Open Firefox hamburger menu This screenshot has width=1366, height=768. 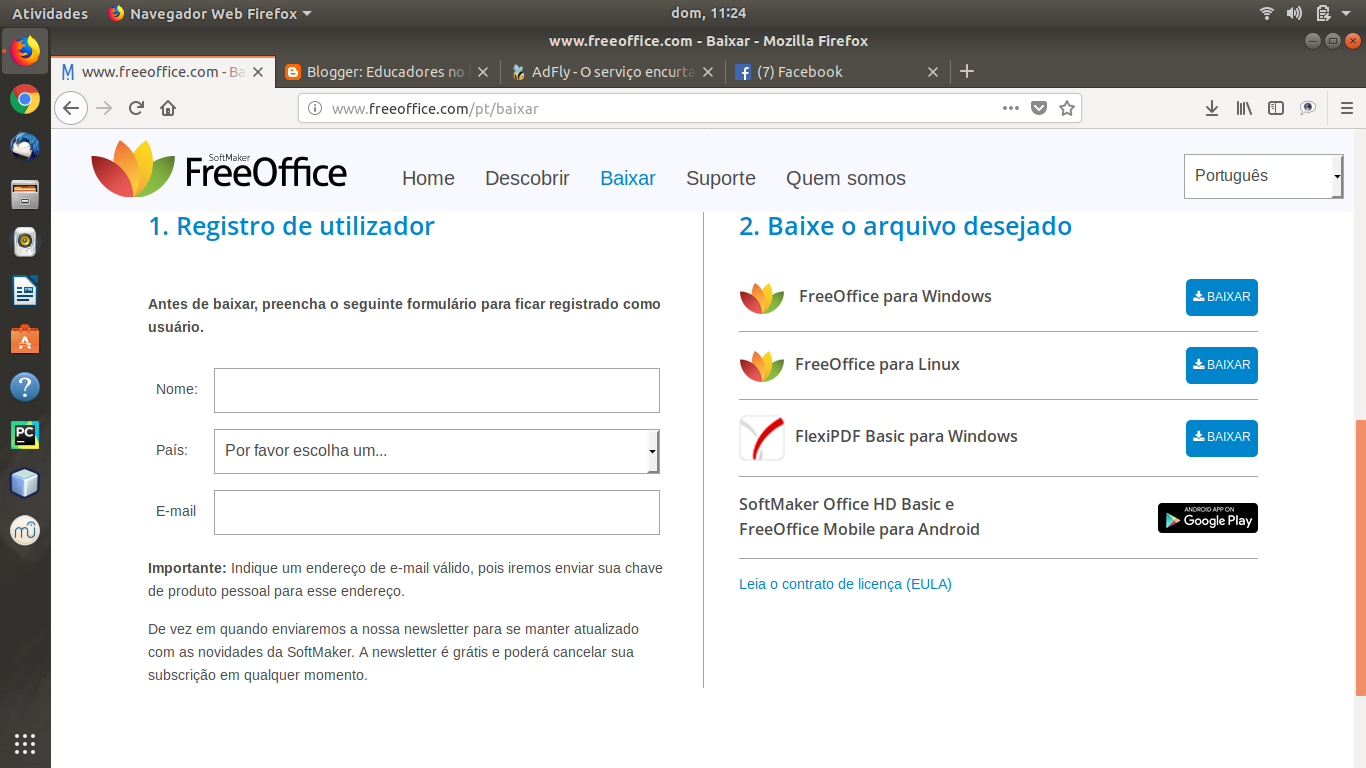[1347, 108]
